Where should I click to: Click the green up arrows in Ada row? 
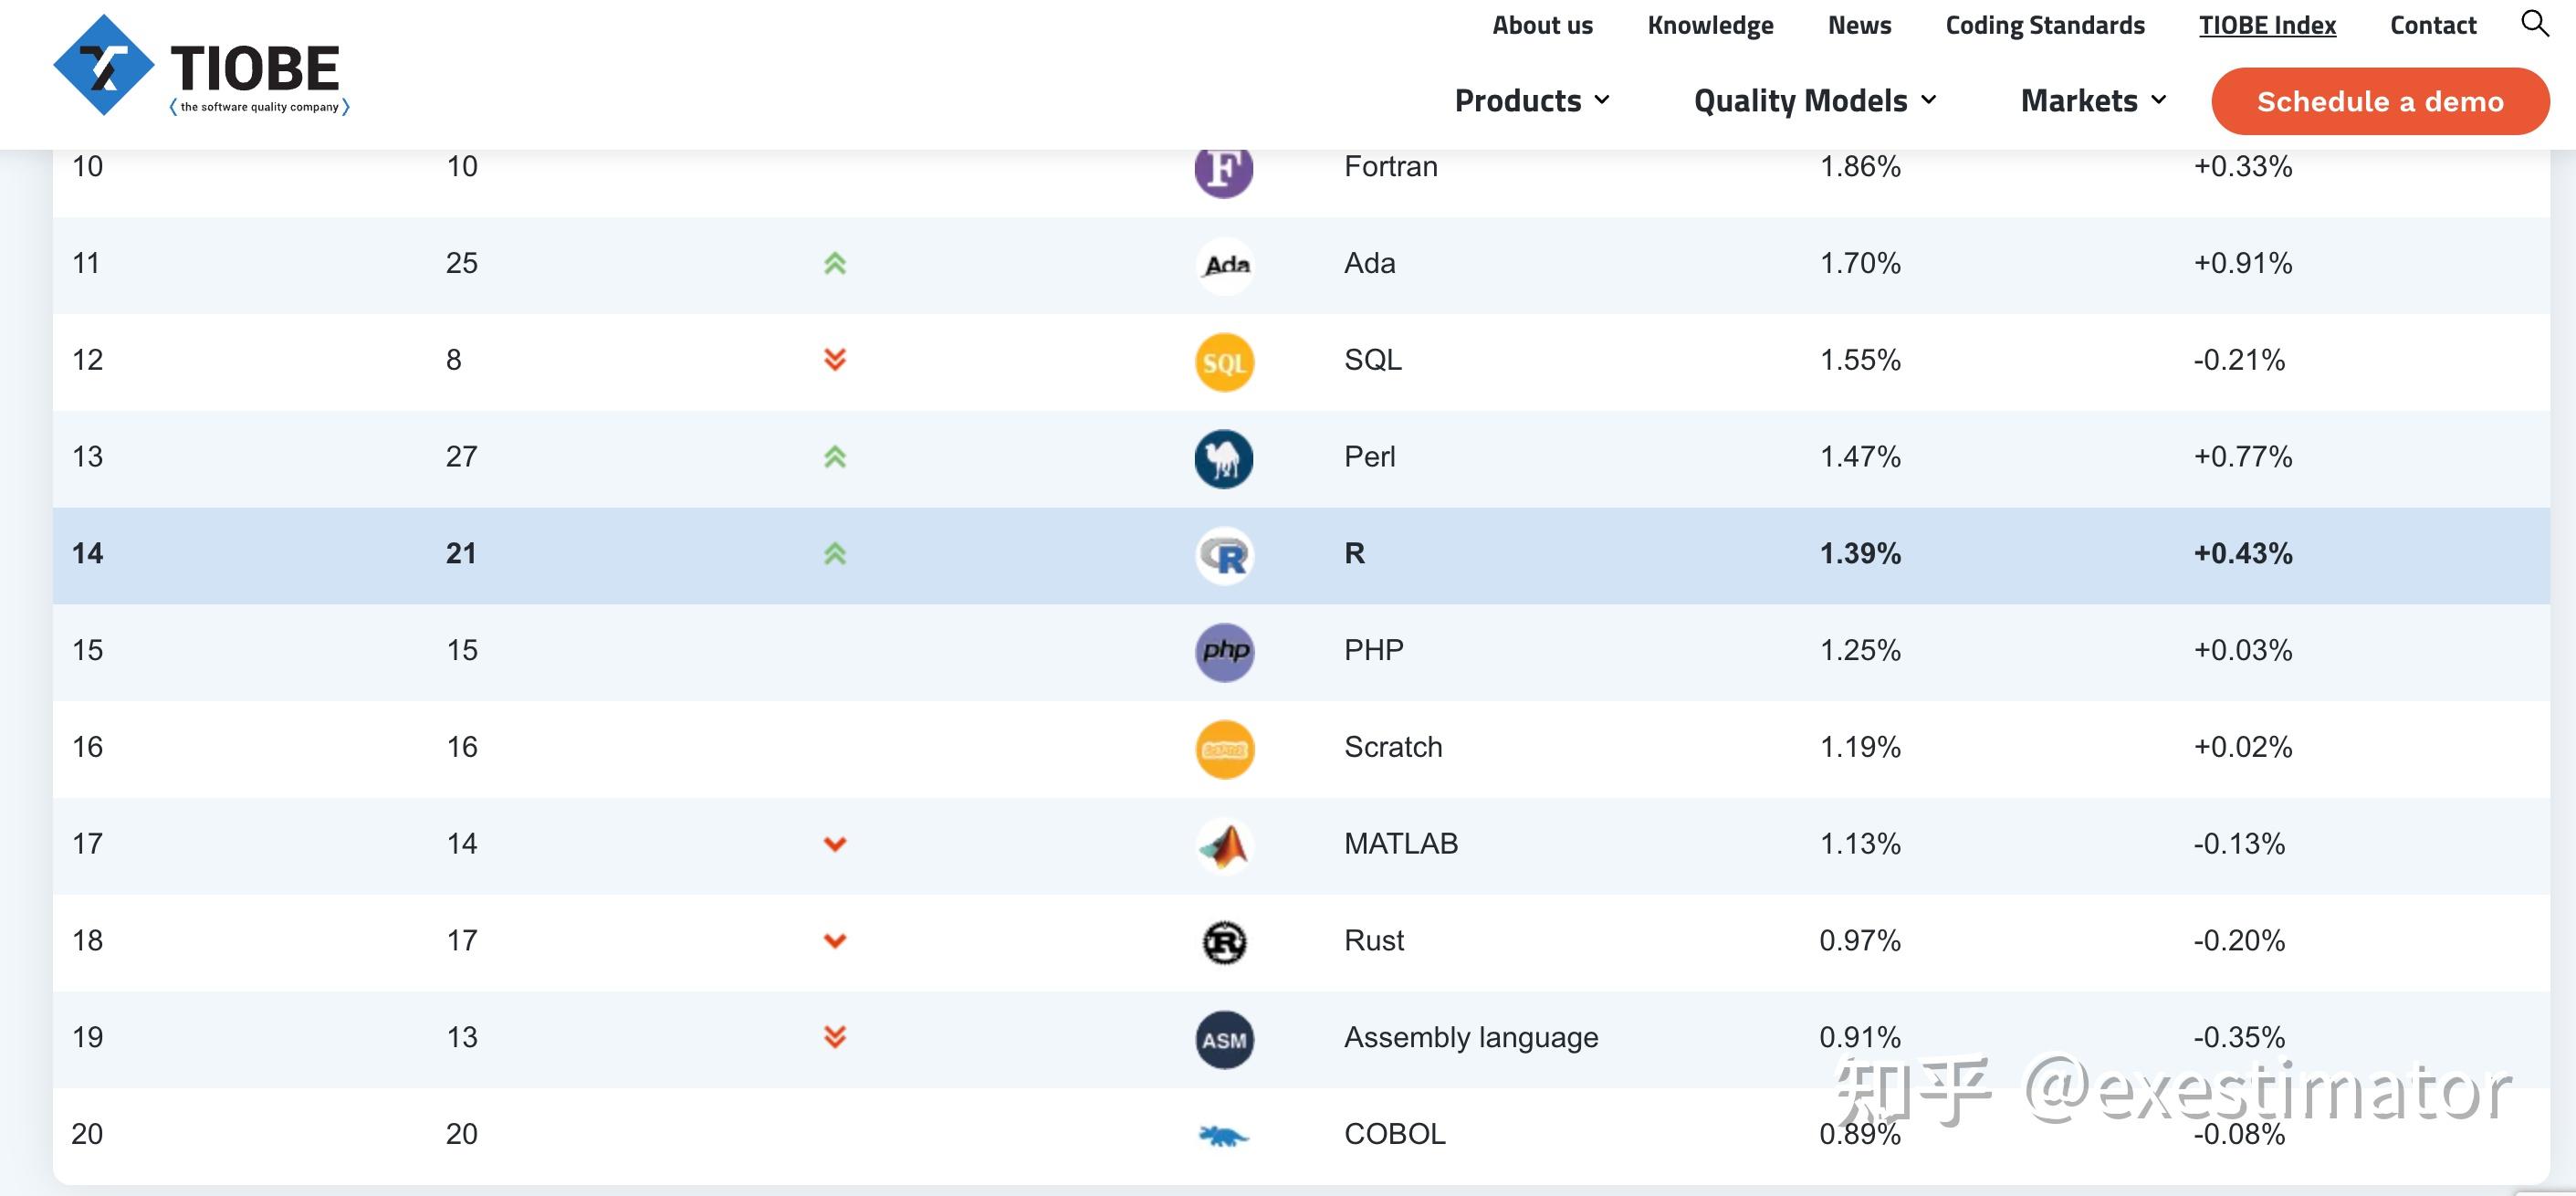[x=835, y=263]
